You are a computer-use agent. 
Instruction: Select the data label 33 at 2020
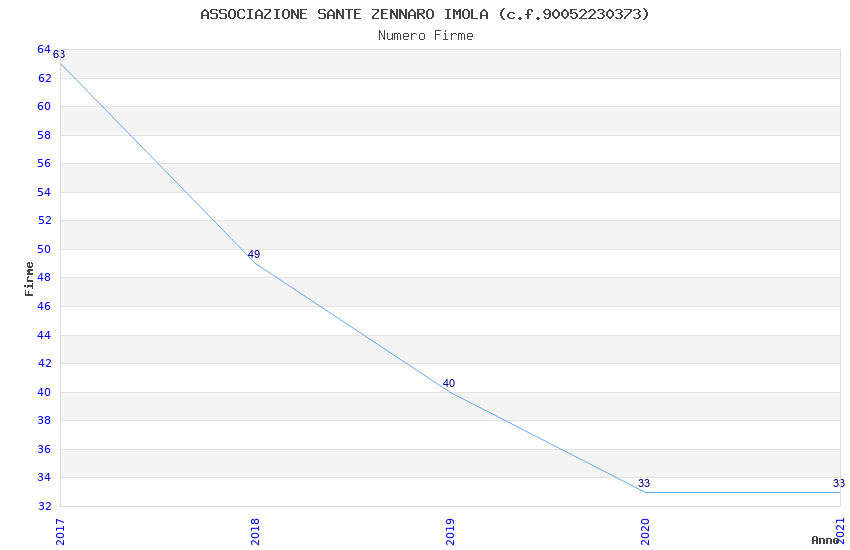[644, 483]
